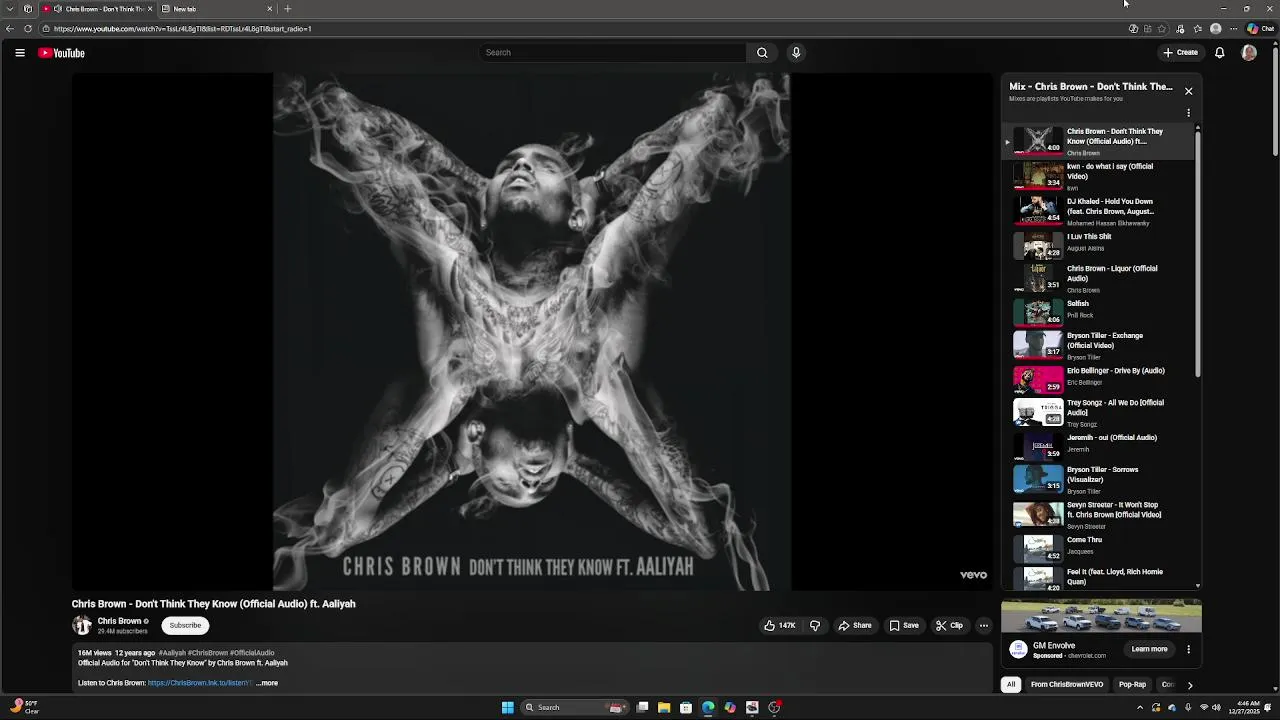Open the Mix playlist three-dot options
This screenshot has width=1280, height=720.
(x=1188, y=113)
